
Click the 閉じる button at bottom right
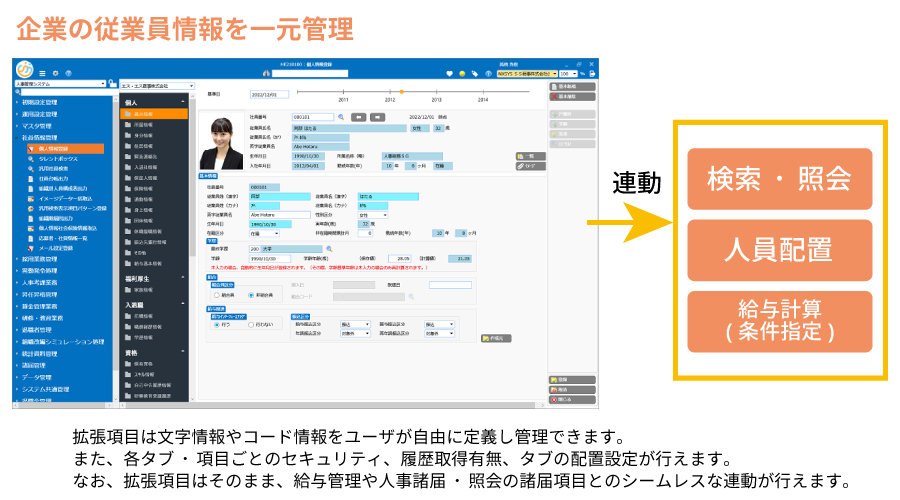click(566, 399)
